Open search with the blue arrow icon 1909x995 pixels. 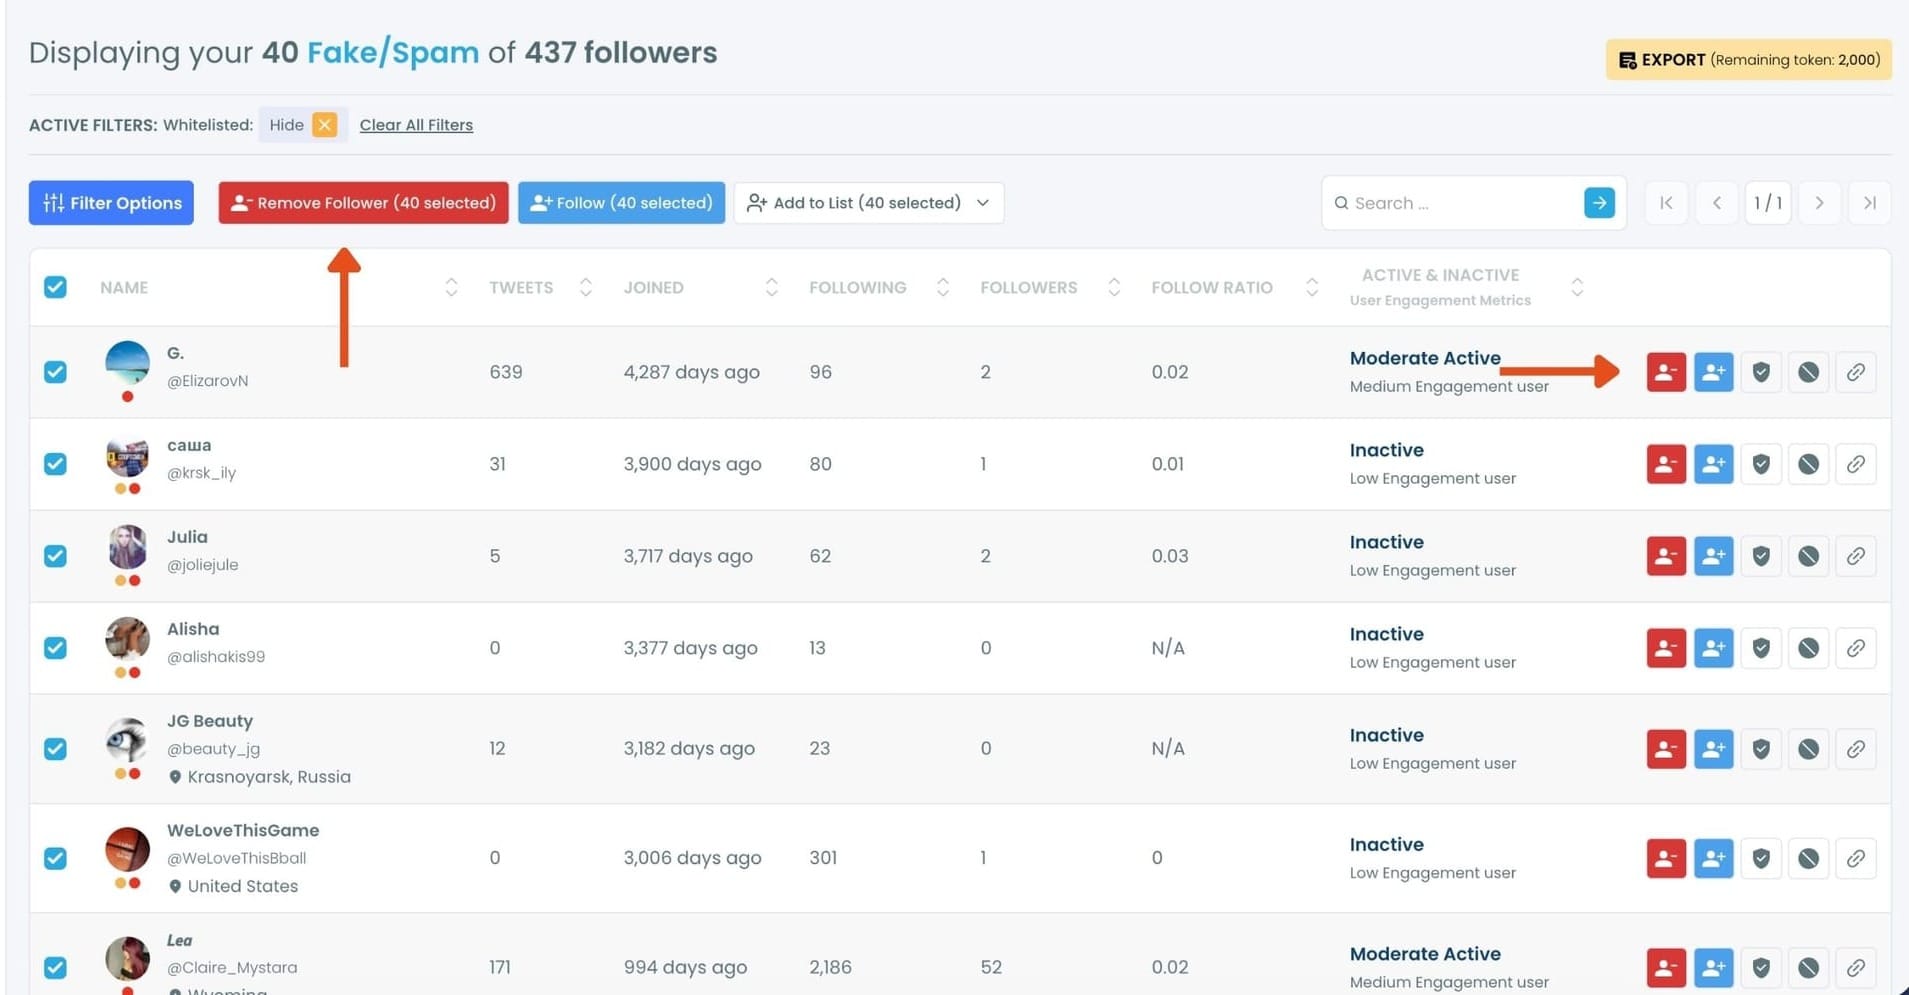1598,203
